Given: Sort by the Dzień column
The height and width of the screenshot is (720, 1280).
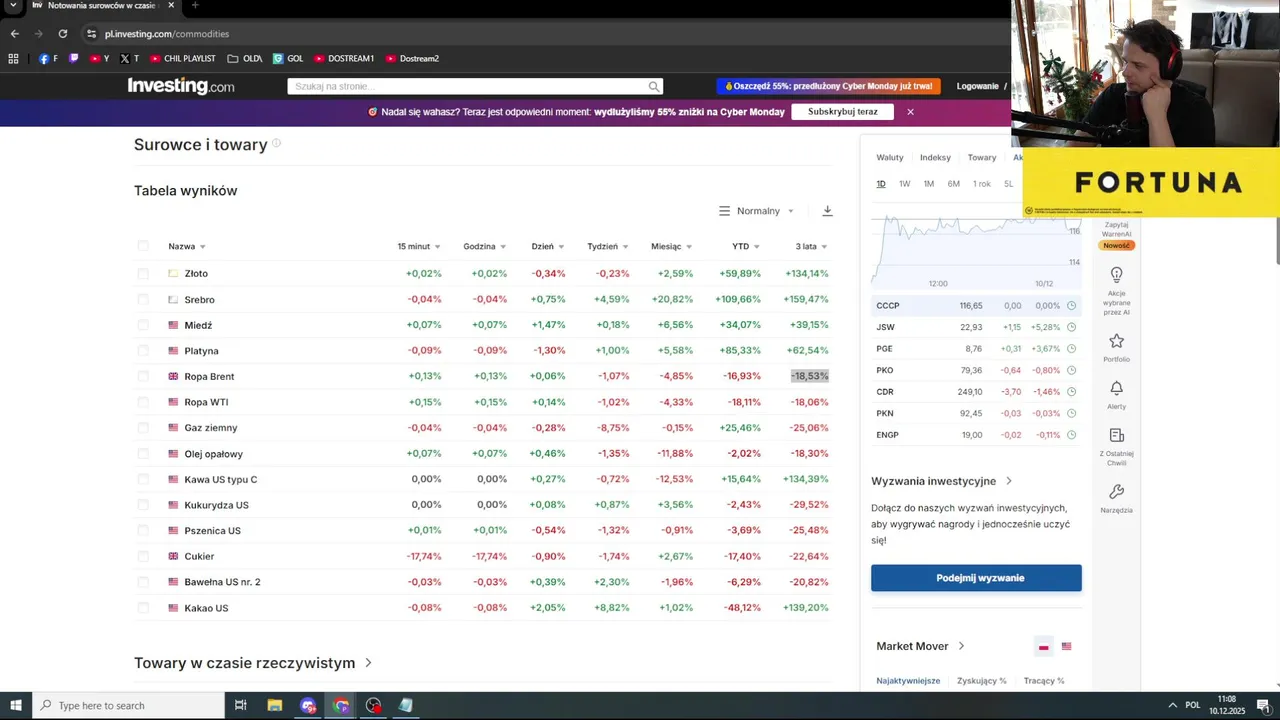Looking at the screenshot, I should [x=548, y=246].
